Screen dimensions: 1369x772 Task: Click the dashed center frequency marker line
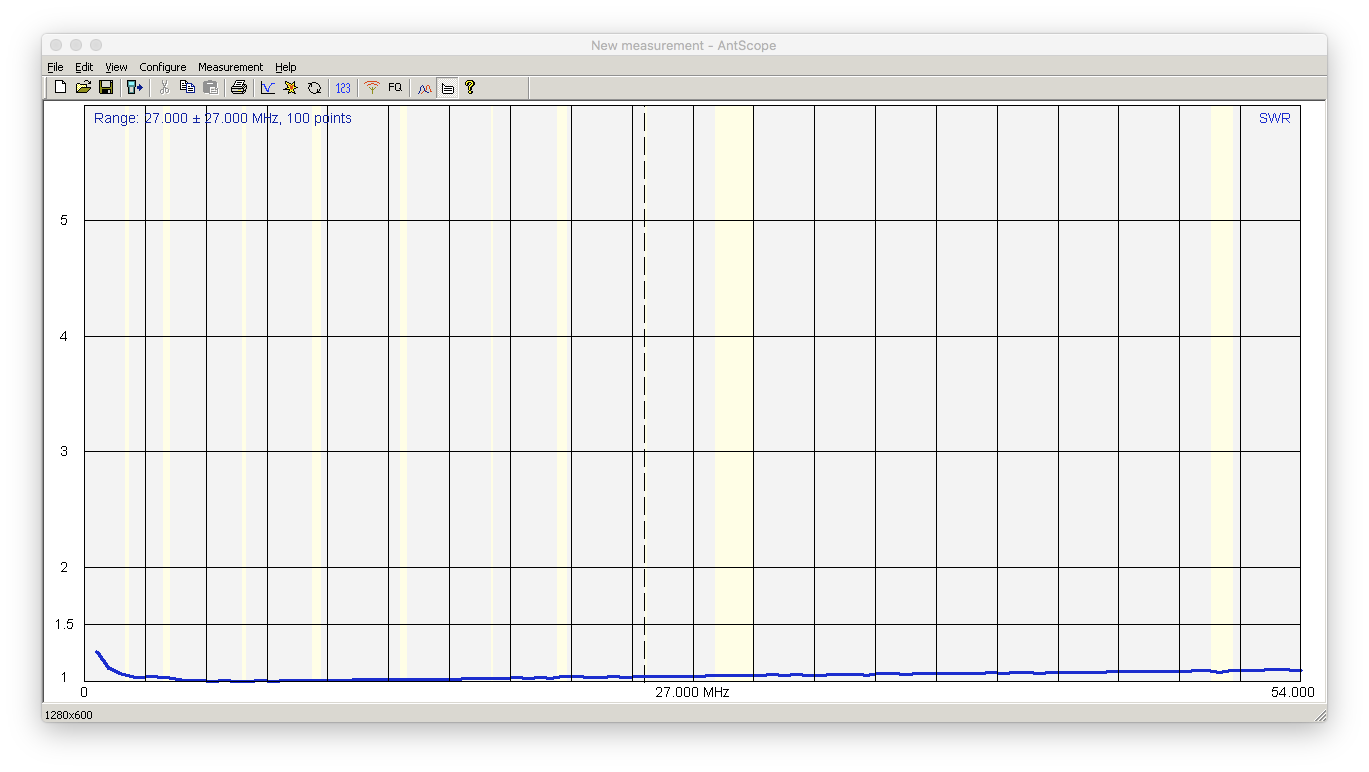644,400
